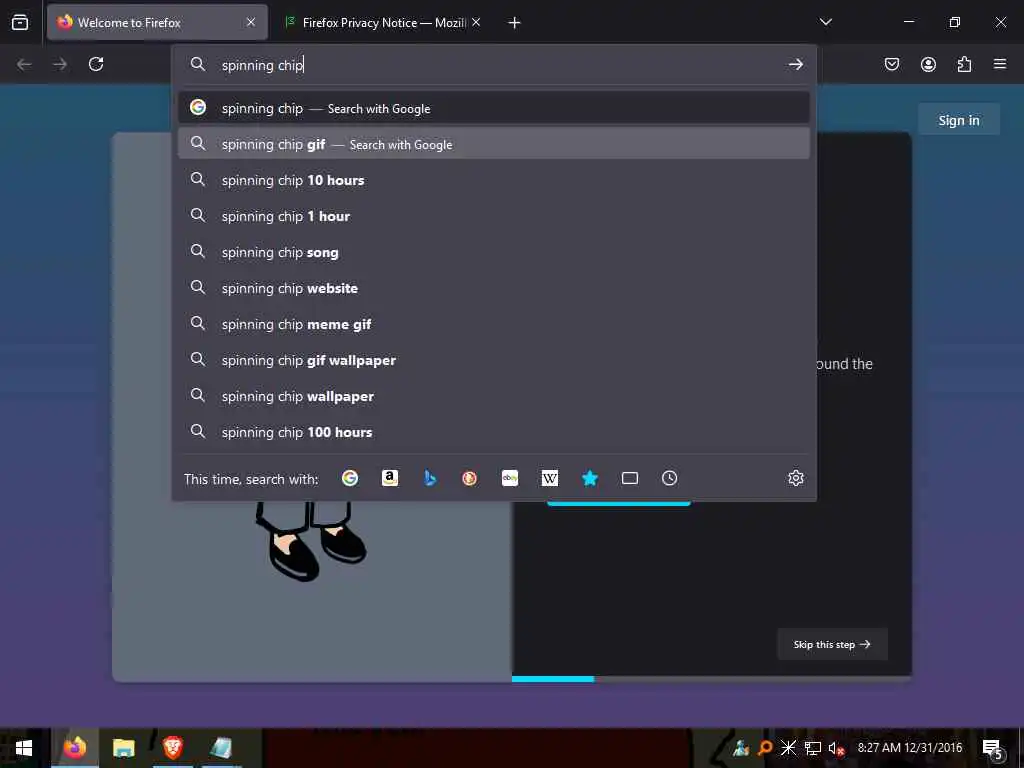Select suggestion 'spinning chip gif'
Screen dimensions: 1024x768
point(494,144)
